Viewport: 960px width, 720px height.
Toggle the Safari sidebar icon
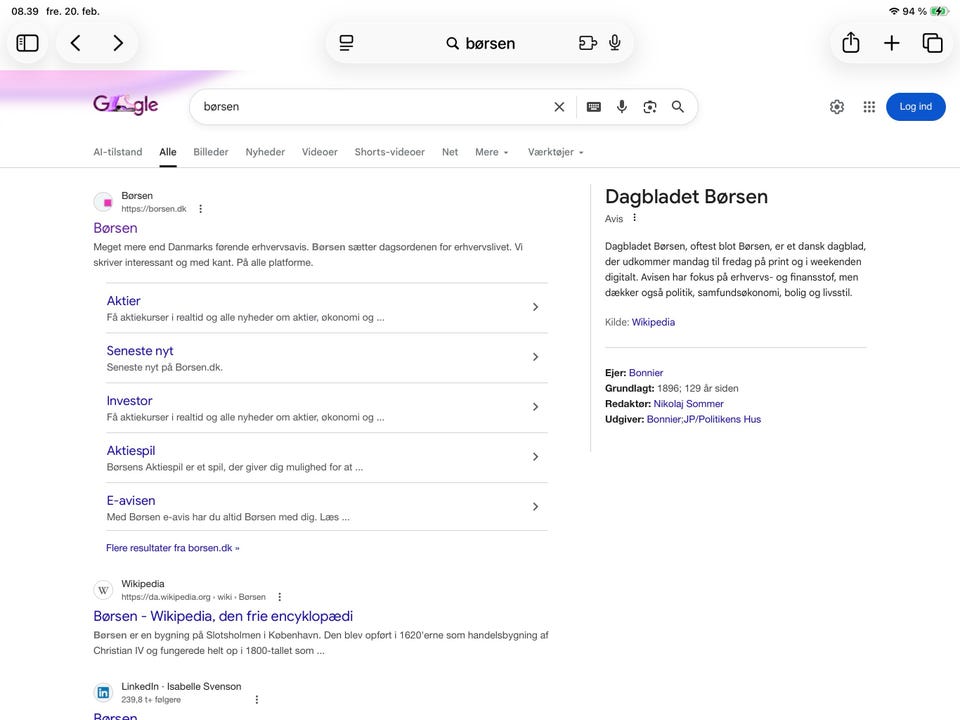point(27,43)
